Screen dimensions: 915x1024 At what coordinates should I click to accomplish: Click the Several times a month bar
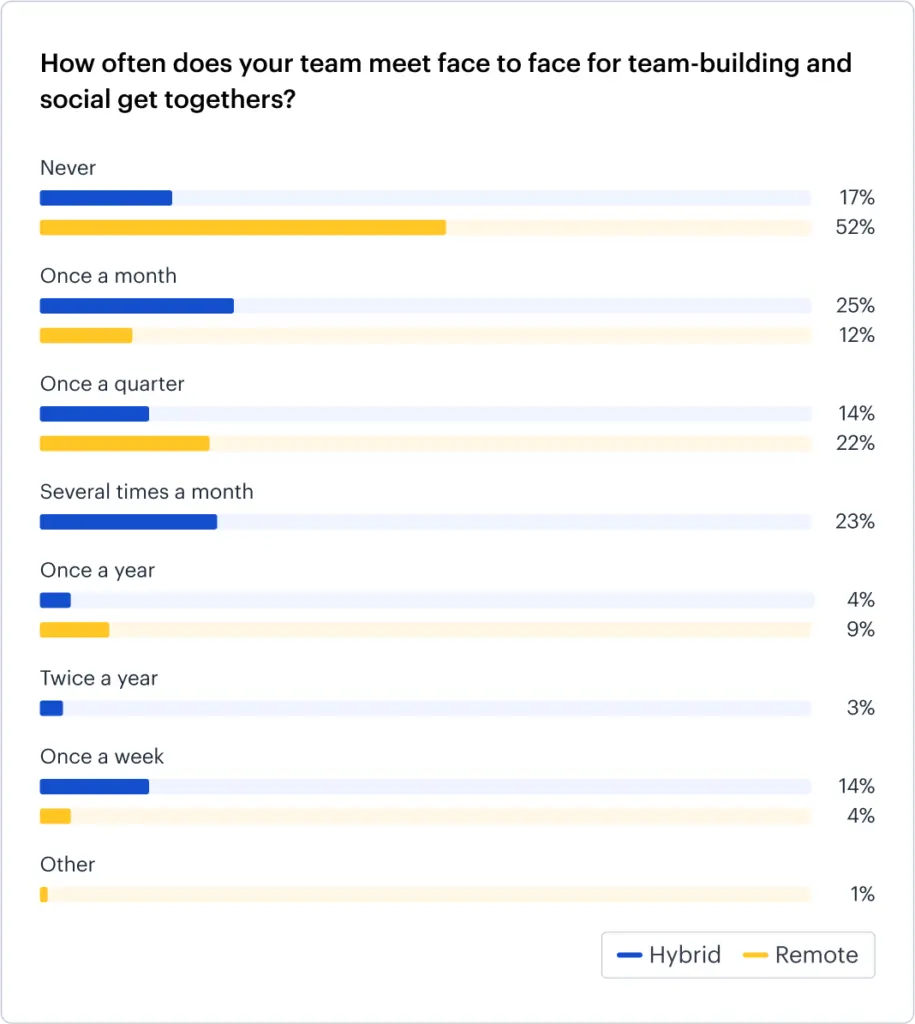pos(128,522)
